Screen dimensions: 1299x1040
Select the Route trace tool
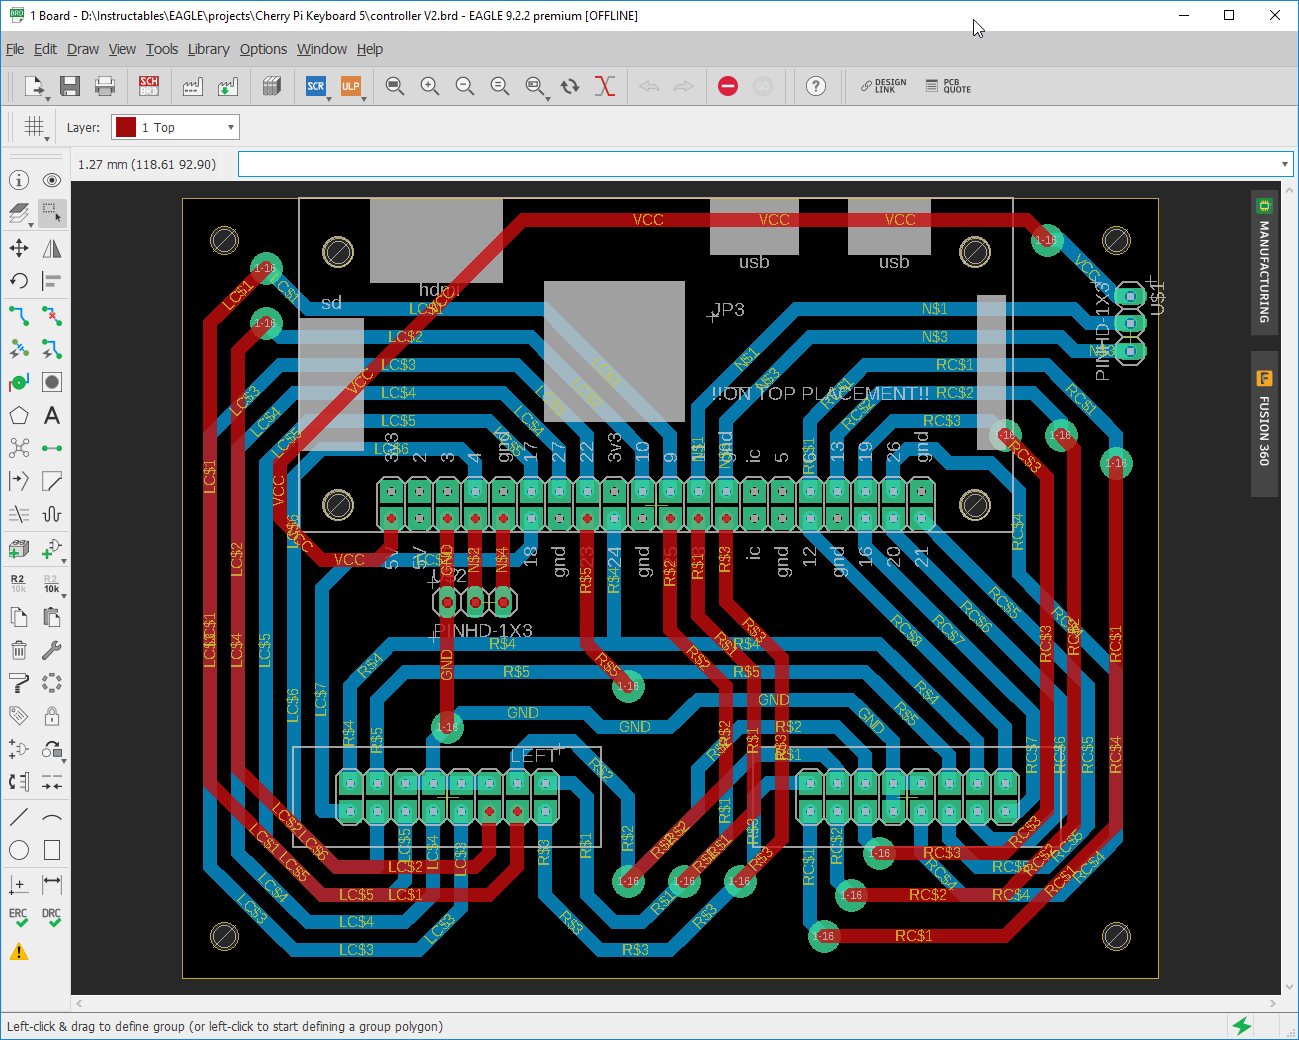19,316
